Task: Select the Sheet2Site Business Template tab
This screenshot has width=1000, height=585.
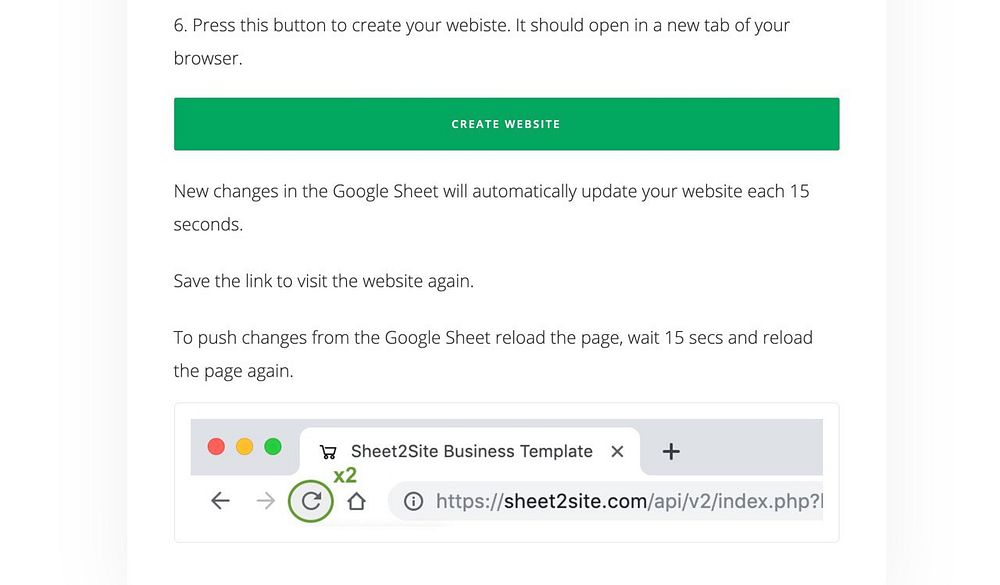Action: tap(472, 451)
